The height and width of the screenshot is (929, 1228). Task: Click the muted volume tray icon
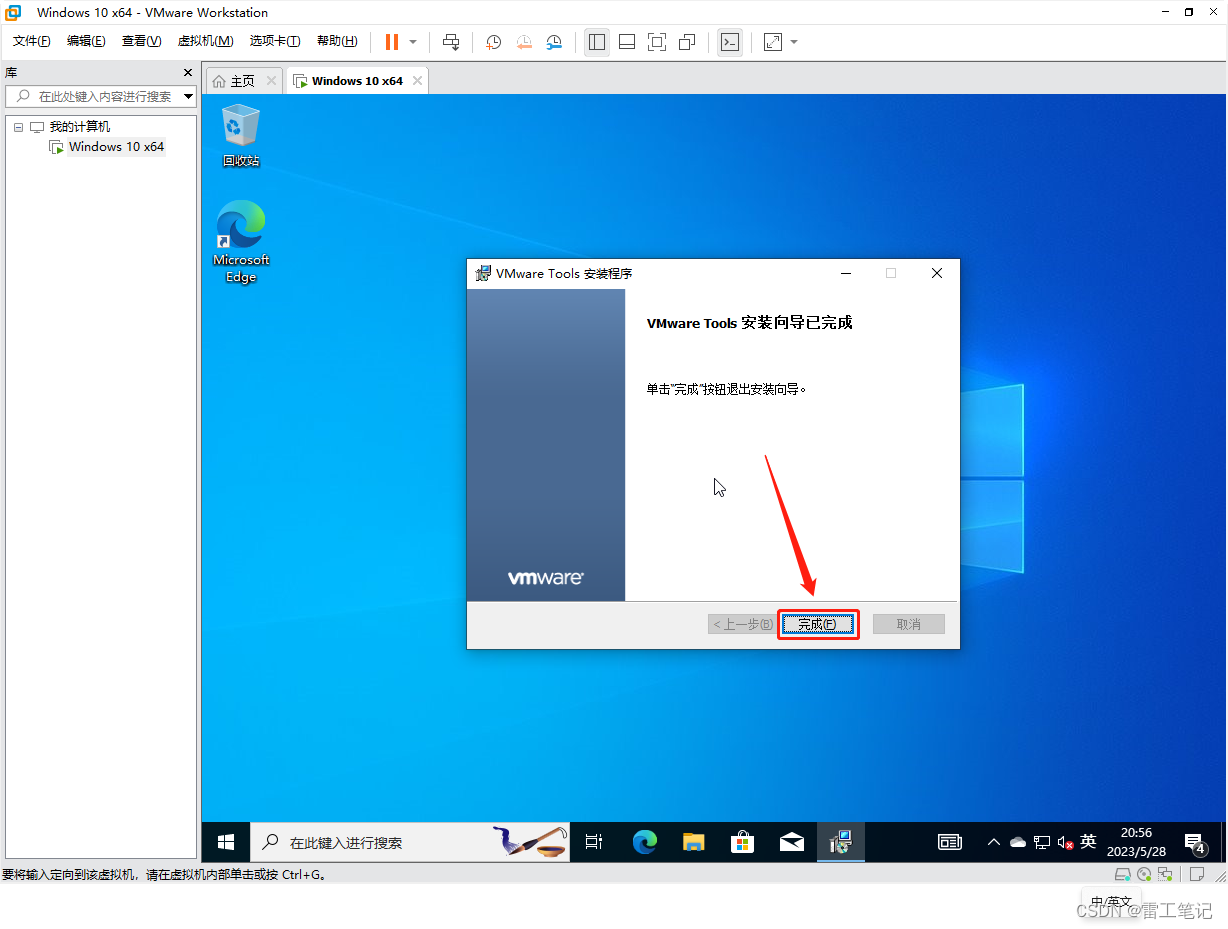tap(1066, 842)
